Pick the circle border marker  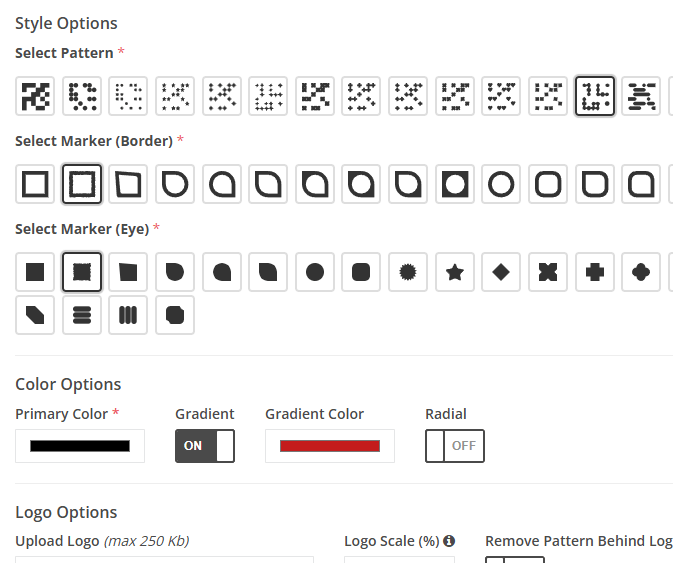(x=501, y=184)
